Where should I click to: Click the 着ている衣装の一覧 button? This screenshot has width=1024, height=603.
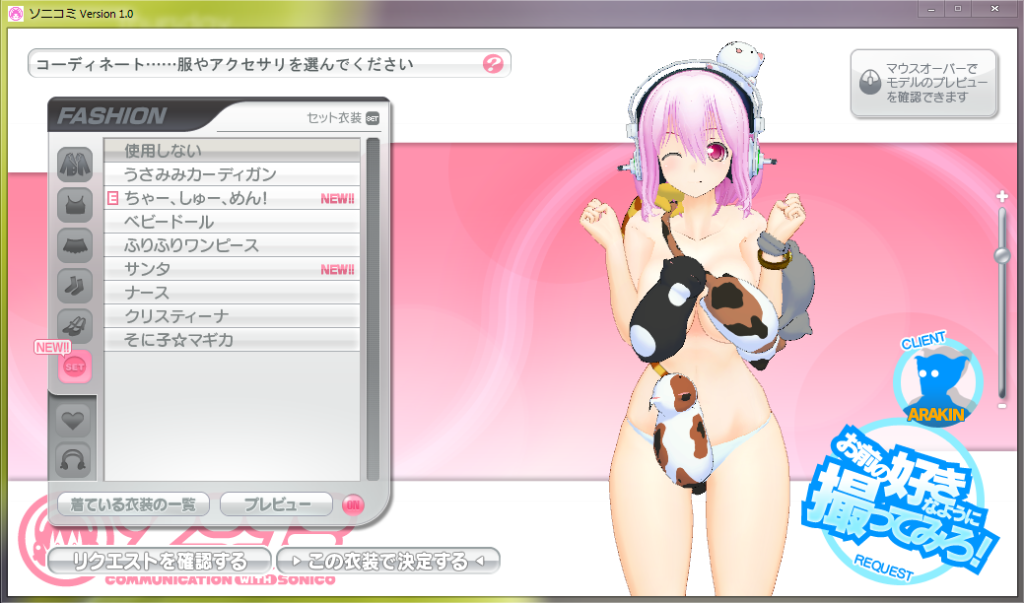point(133,505)
